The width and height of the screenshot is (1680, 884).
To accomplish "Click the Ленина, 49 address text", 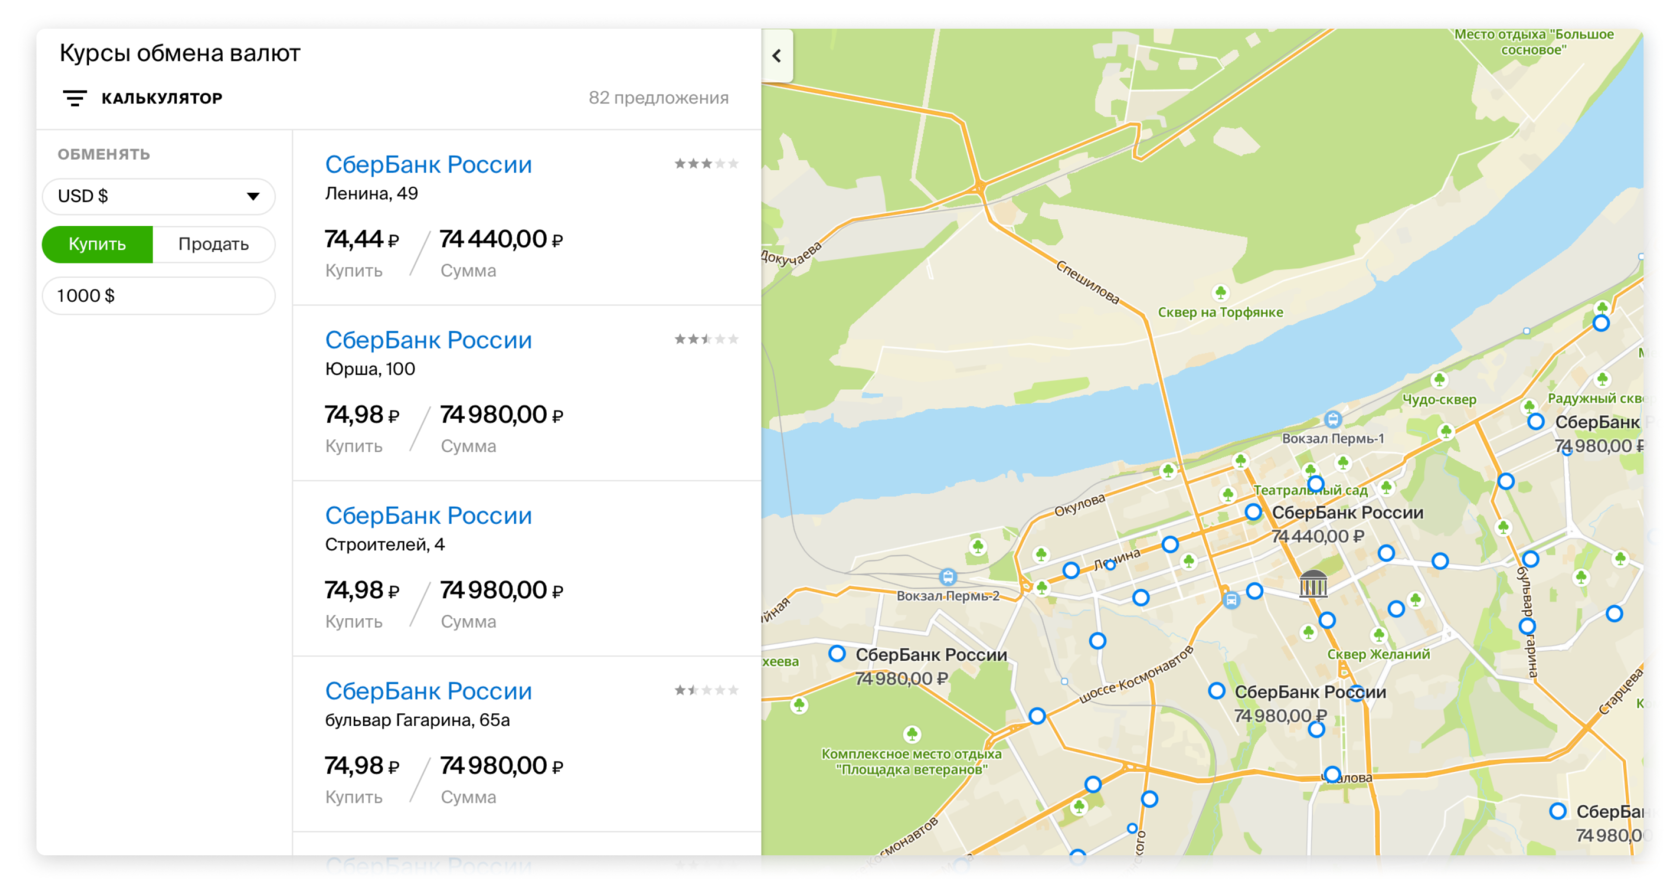I will [371, 194].
